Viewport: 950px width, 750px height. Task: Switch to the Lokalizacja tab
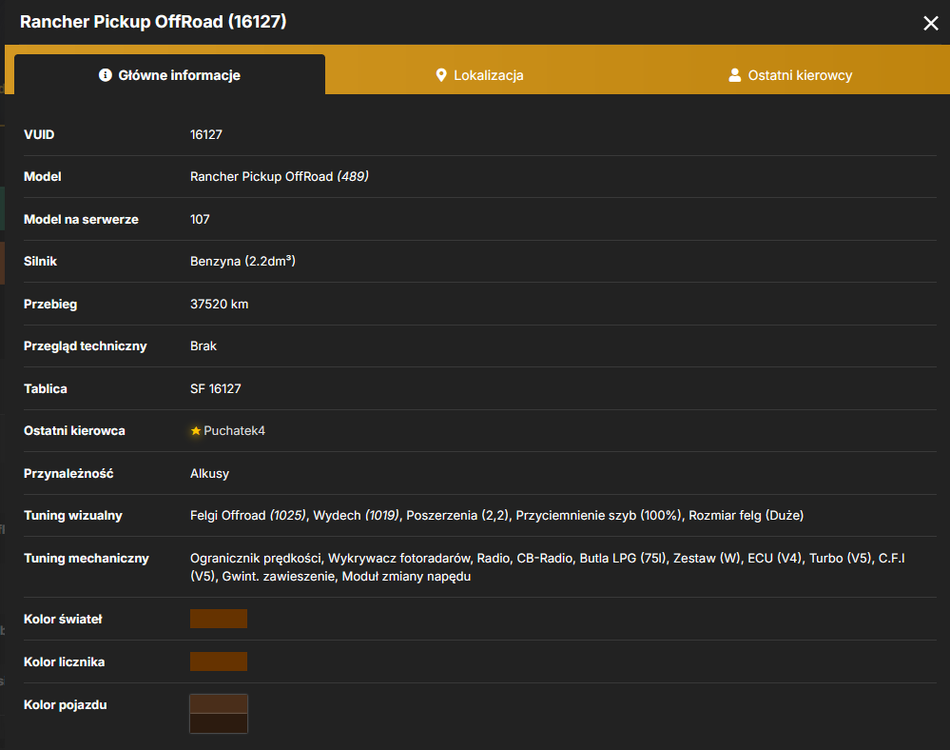click(479, 75)
